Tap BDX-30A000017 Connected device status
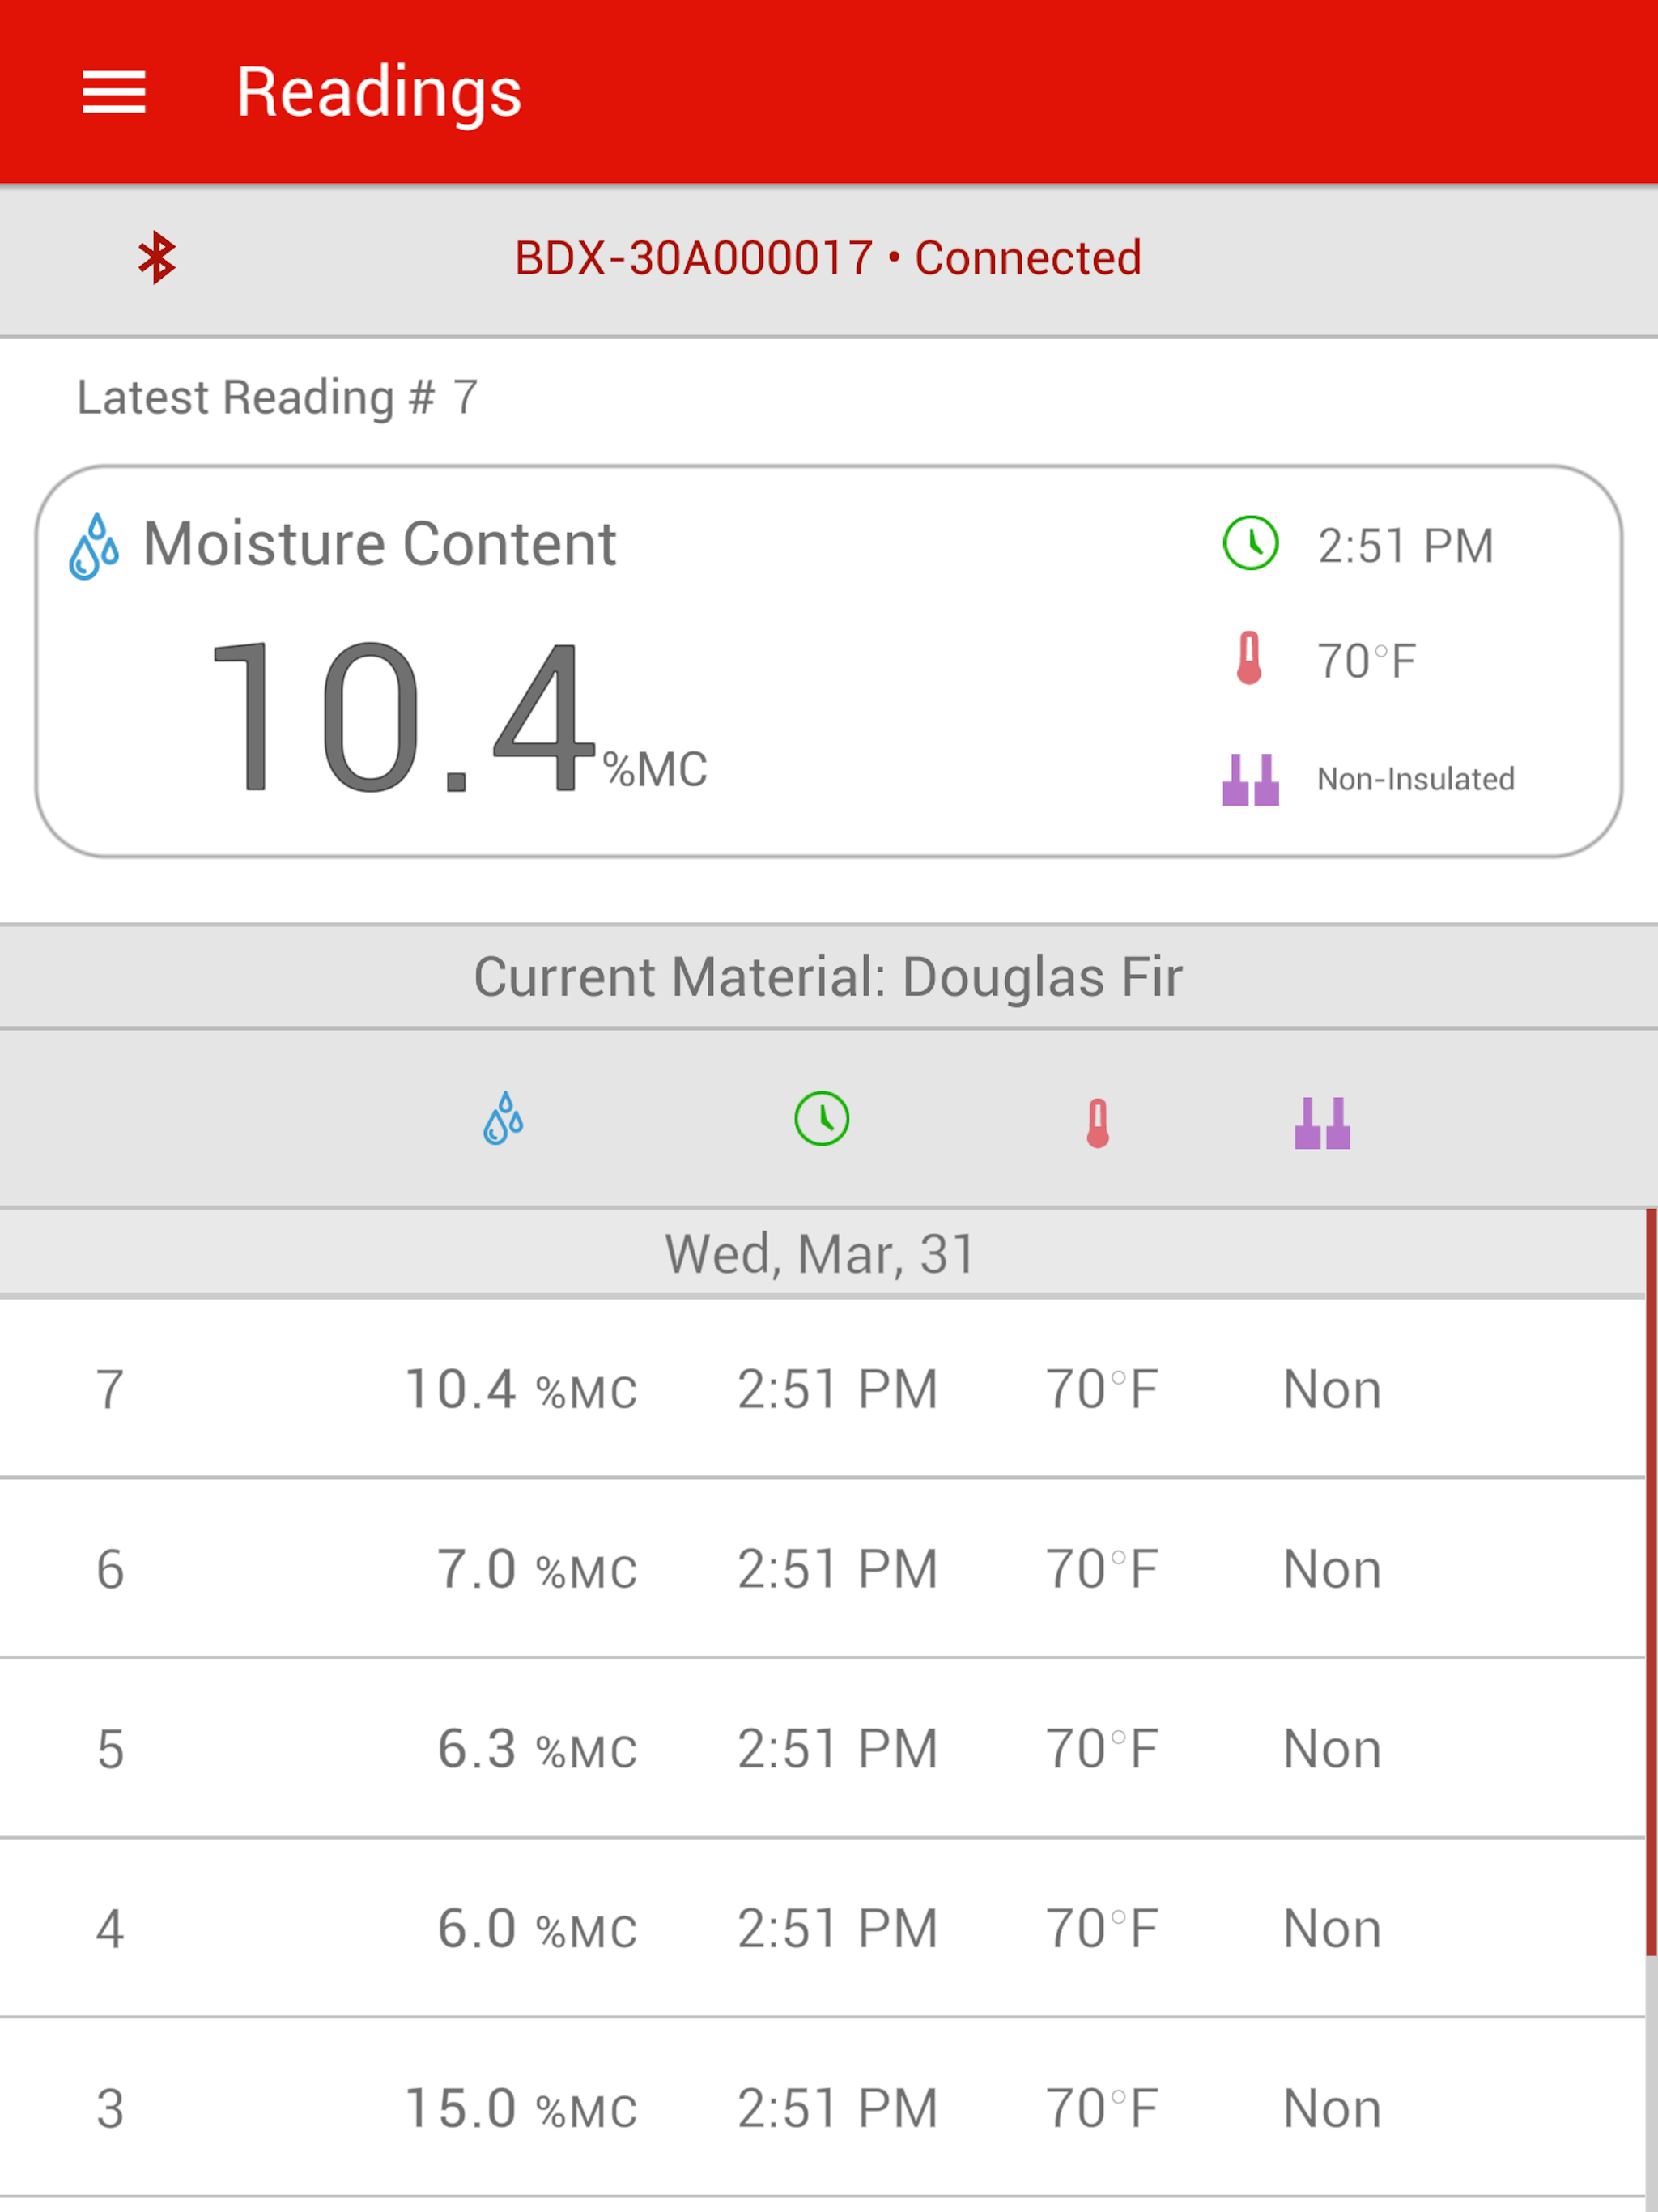This screenshot has width=1658, height=2212. click(828, 258)
